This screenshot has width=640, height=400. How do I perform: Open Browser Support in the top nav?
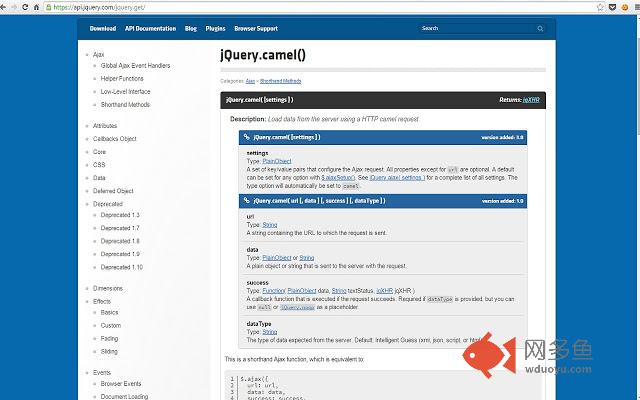(256, 29)
